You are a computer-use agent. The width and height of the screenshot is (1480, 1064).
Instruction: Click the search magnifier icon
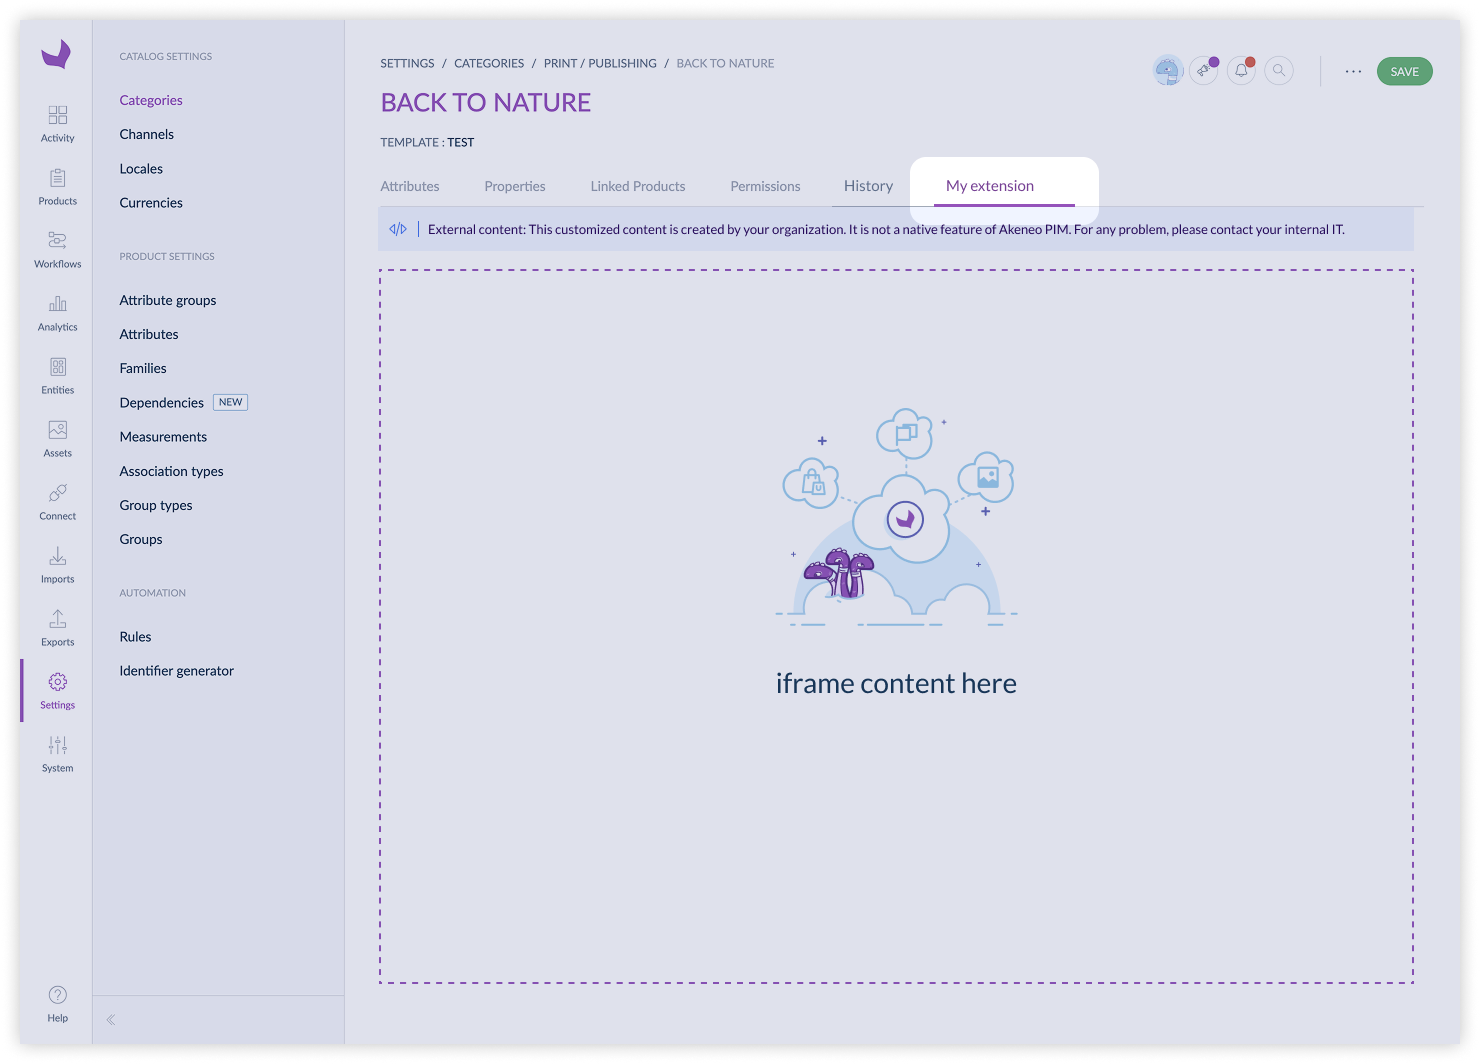tap(1278, 71)
